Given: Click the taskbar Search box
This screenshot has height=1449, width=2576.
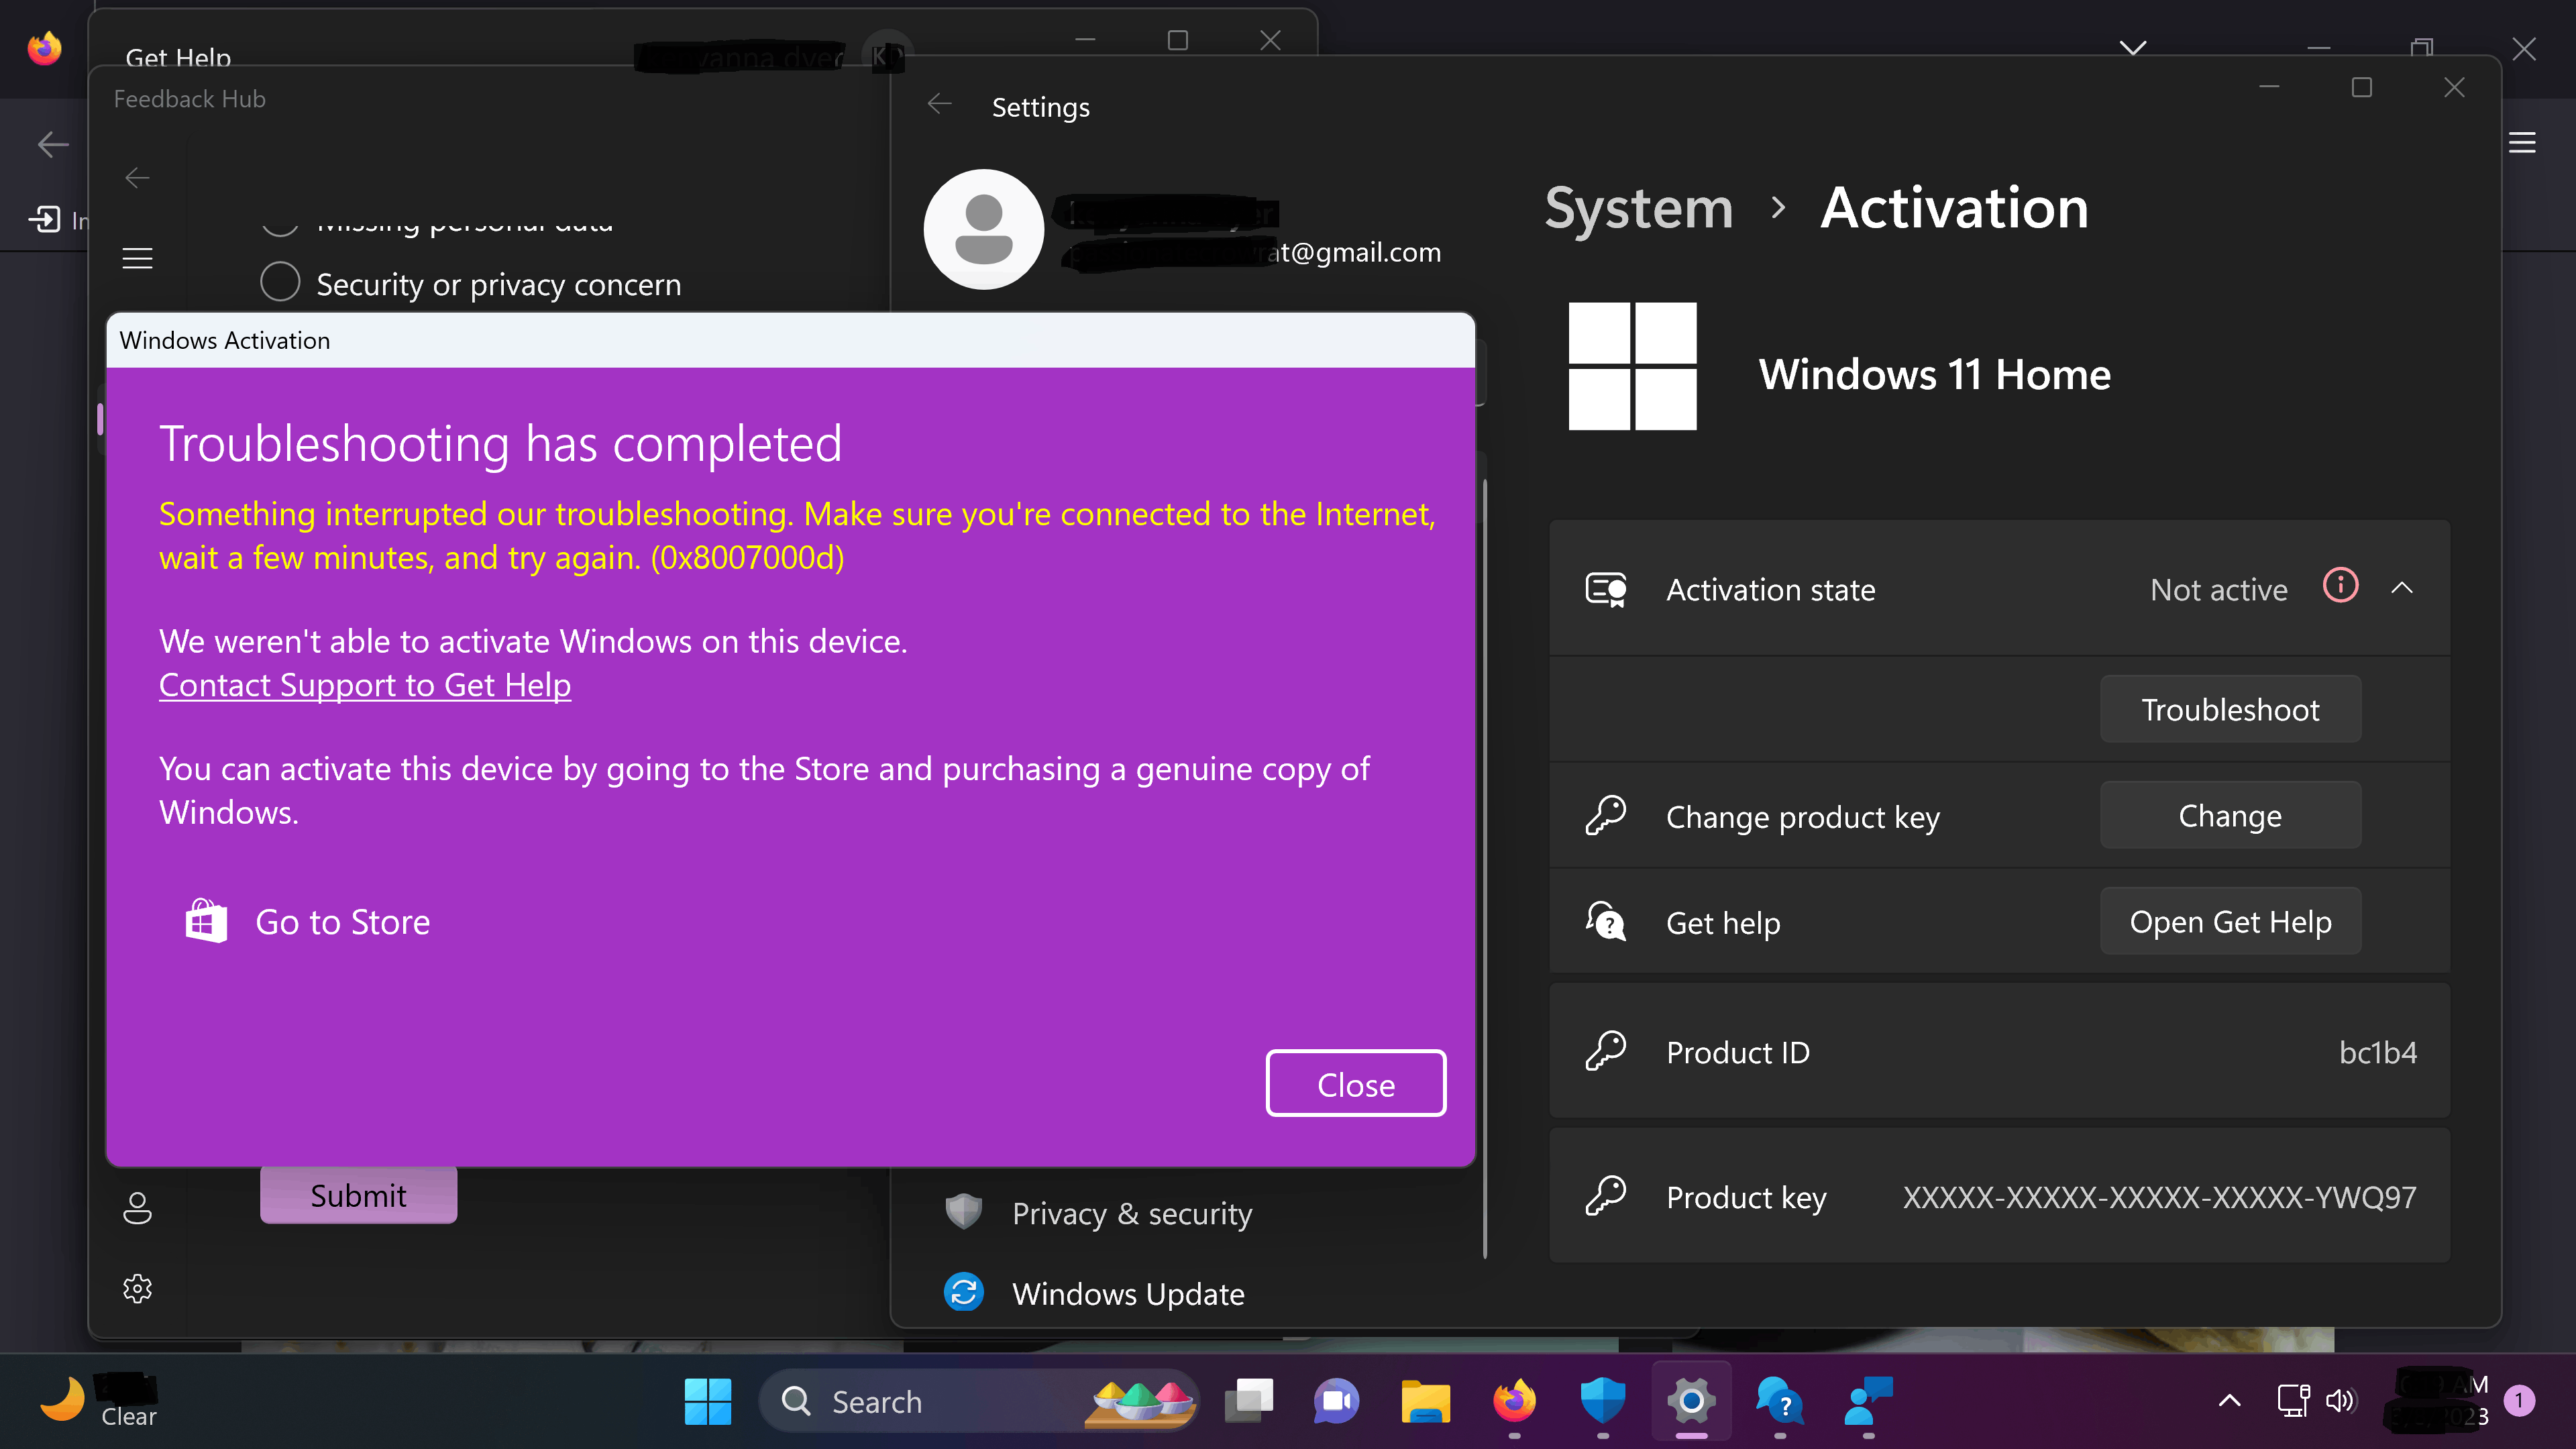Looking at the screenshot, I should pos(978,1402).
